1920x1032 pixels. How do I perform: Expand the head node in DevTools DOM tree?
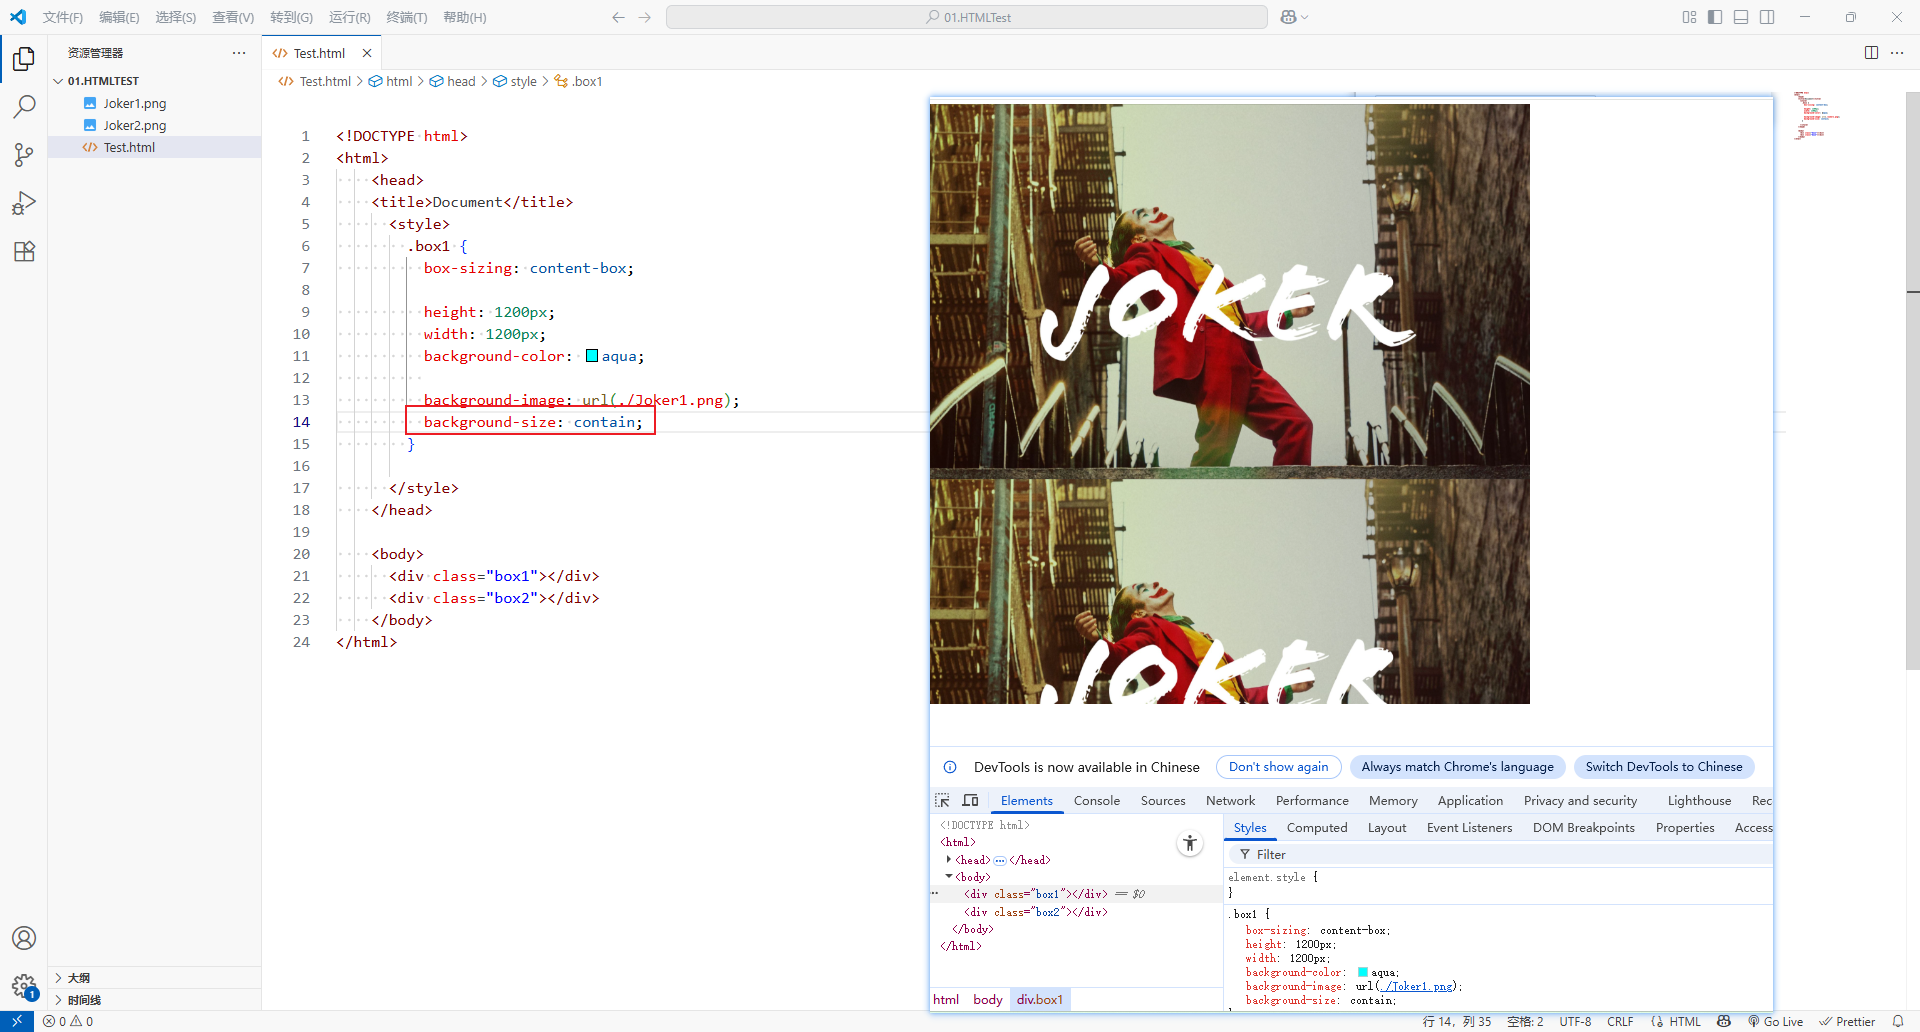coord(948,859)
